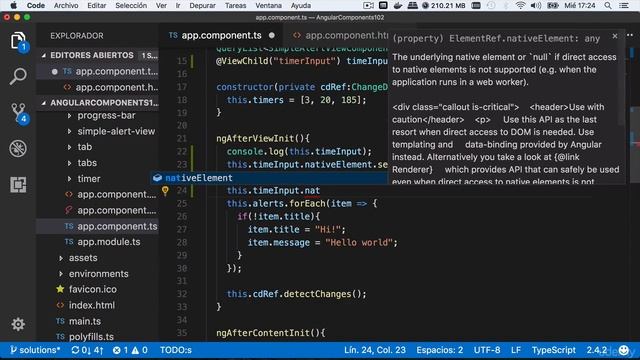Open the Editar menu
The image size is (640, 360).
[x=96, y=5]
